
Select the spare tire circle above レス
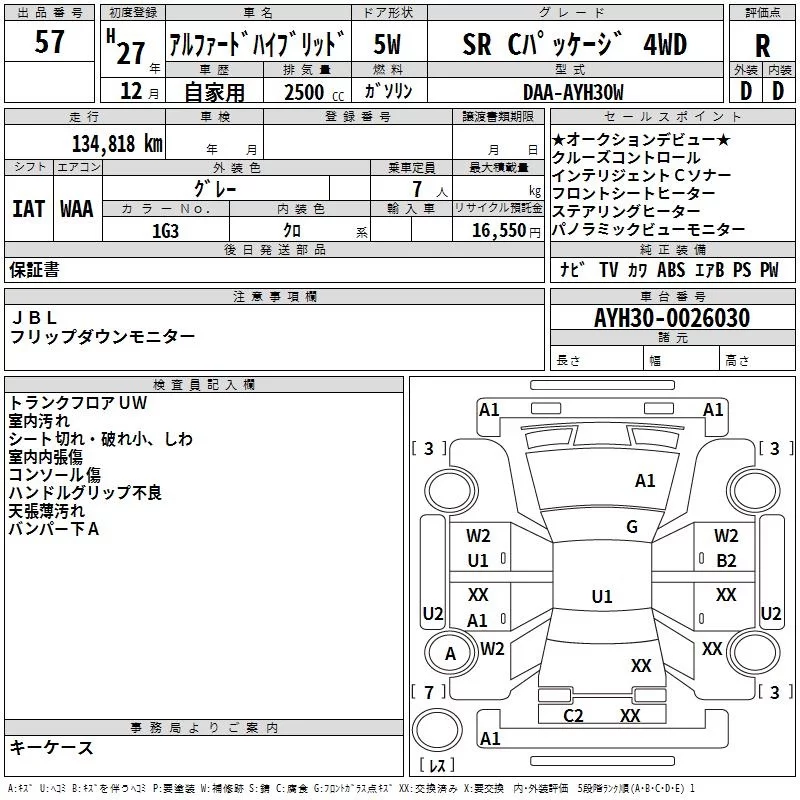[437, 730]
